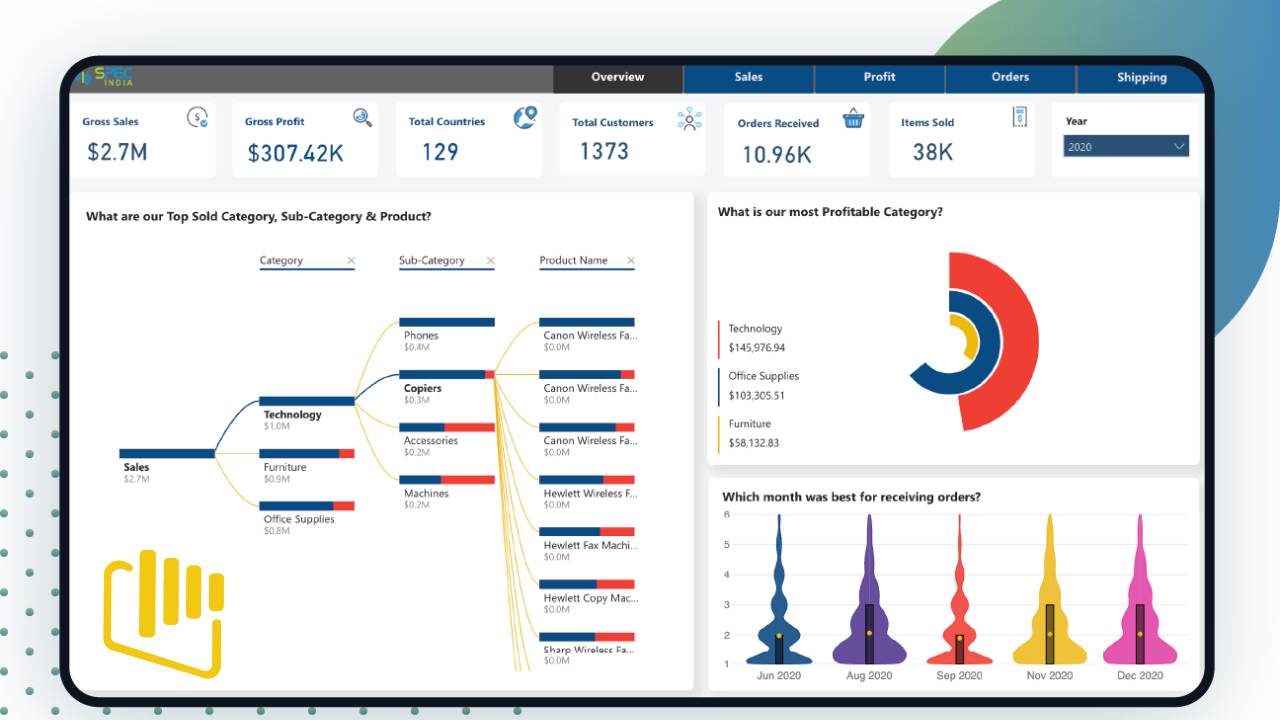Click the Gross Sales dollar coin icon
The image size is (1280, 720).
(198, 116)
